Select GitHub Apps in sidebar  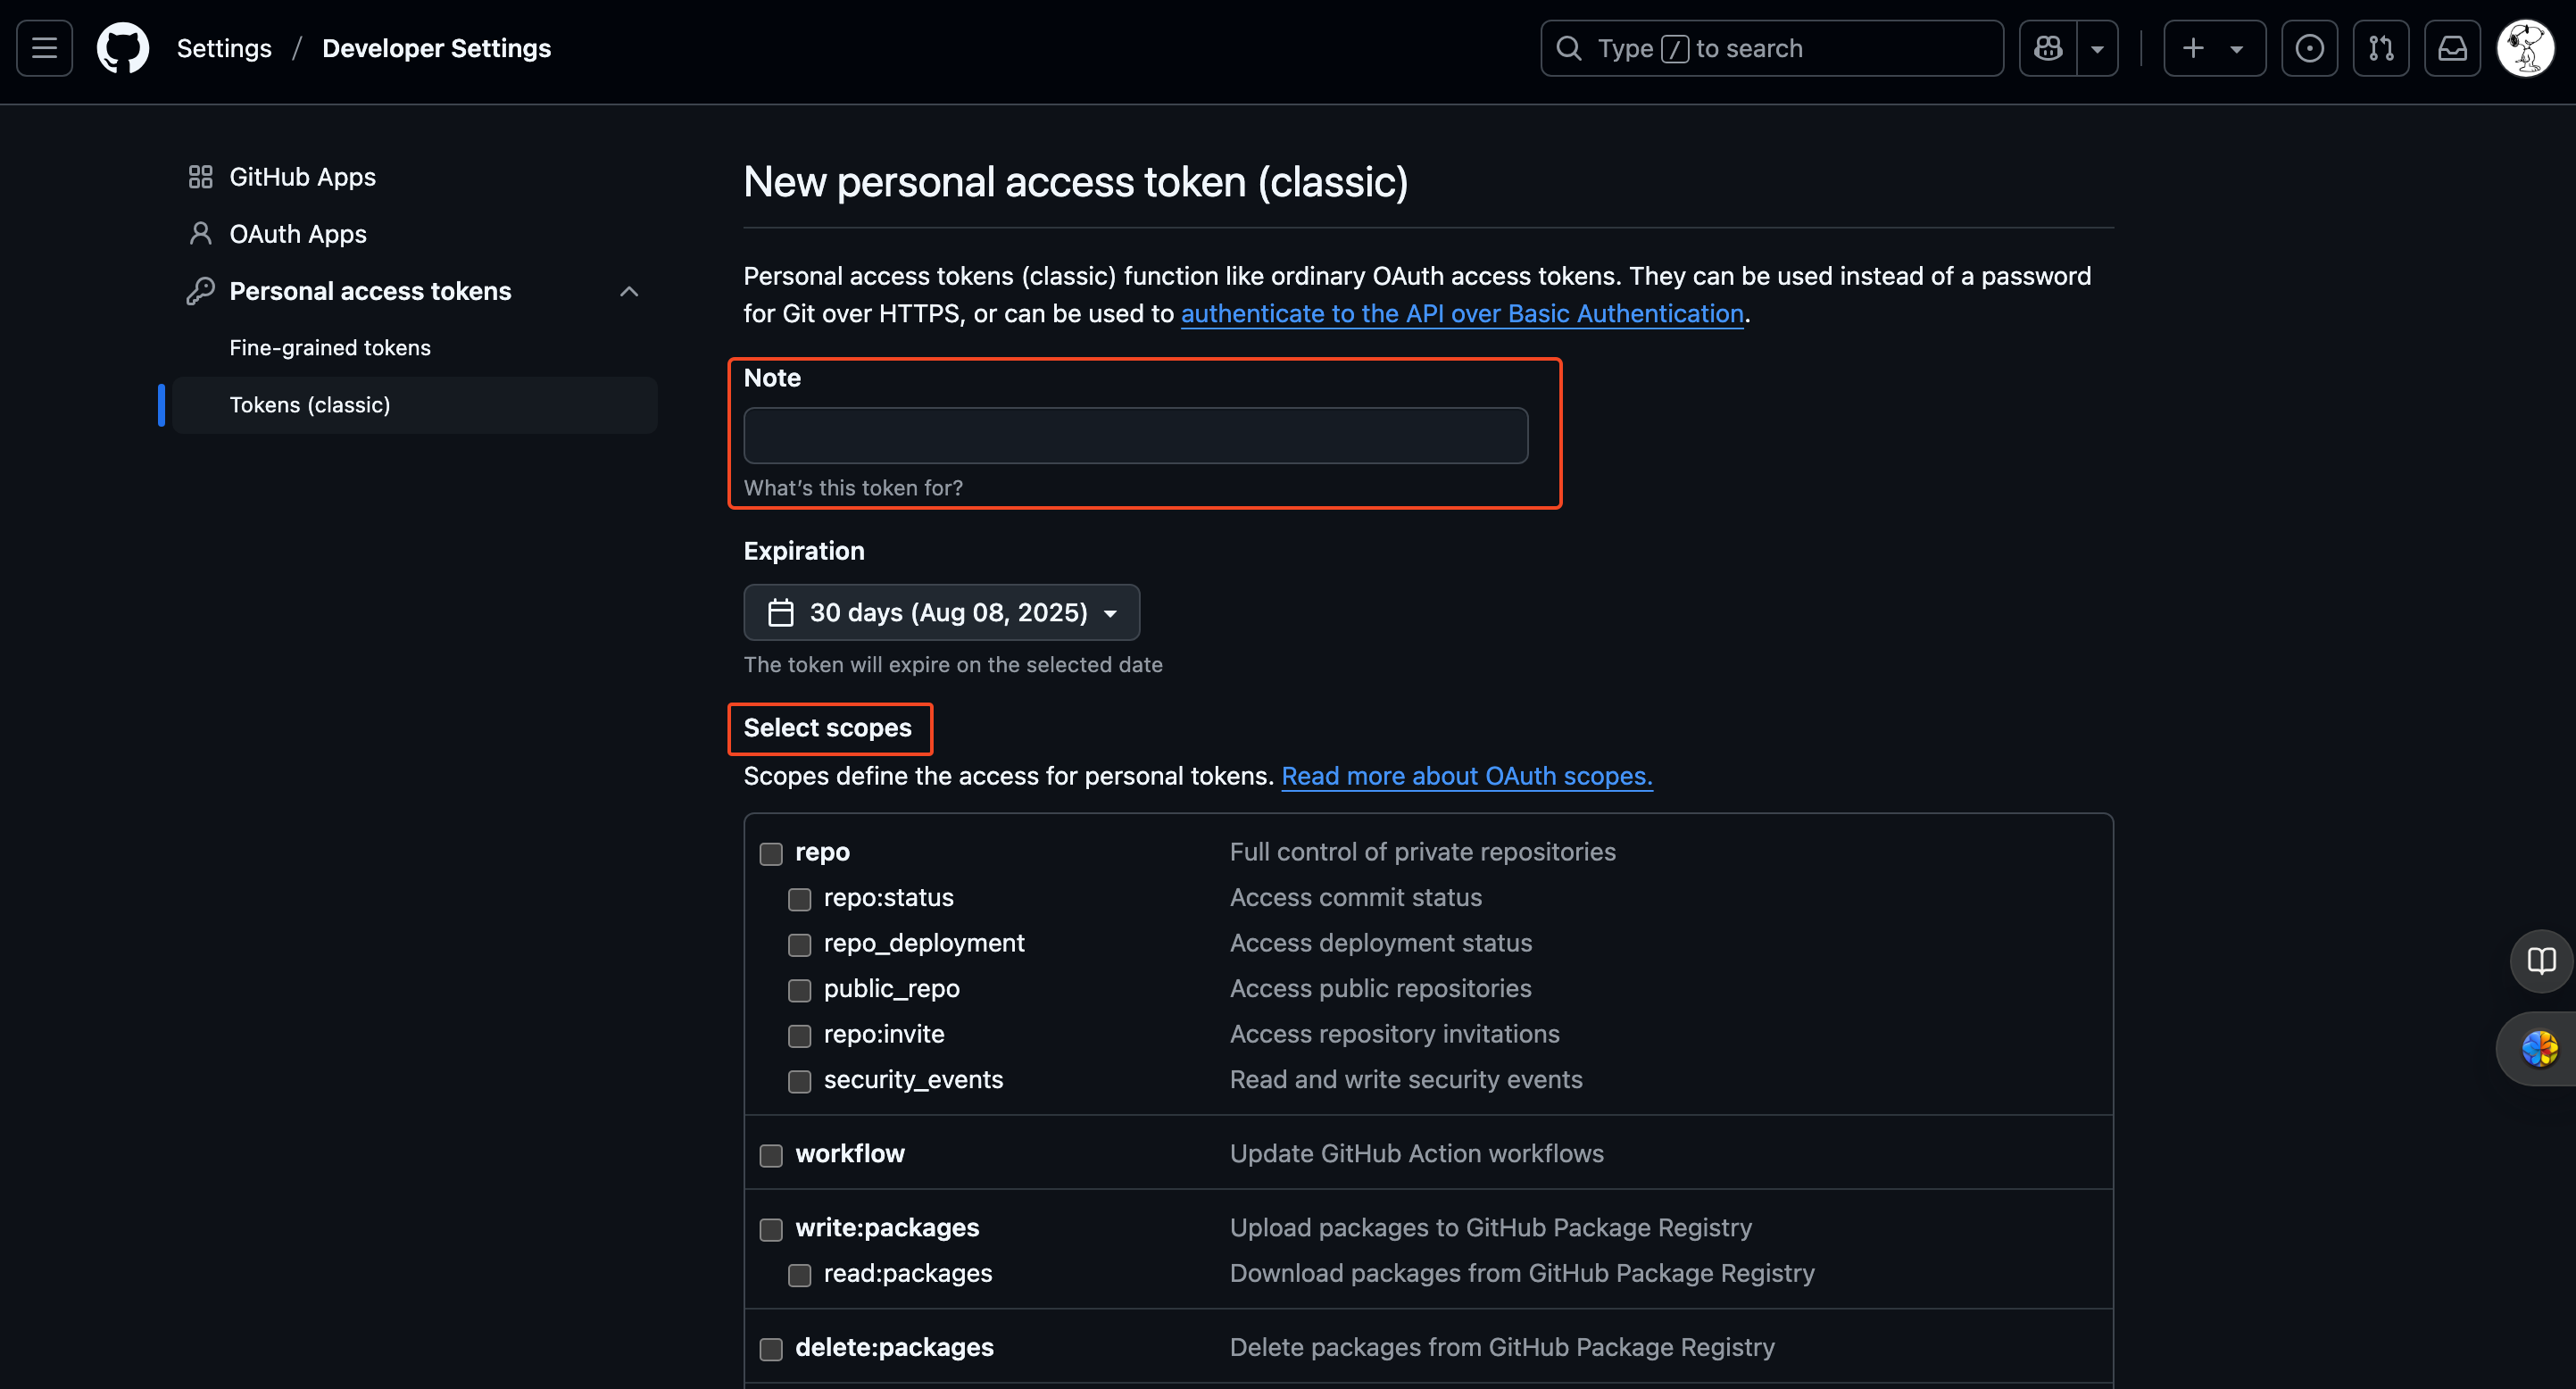pos(302,177)
